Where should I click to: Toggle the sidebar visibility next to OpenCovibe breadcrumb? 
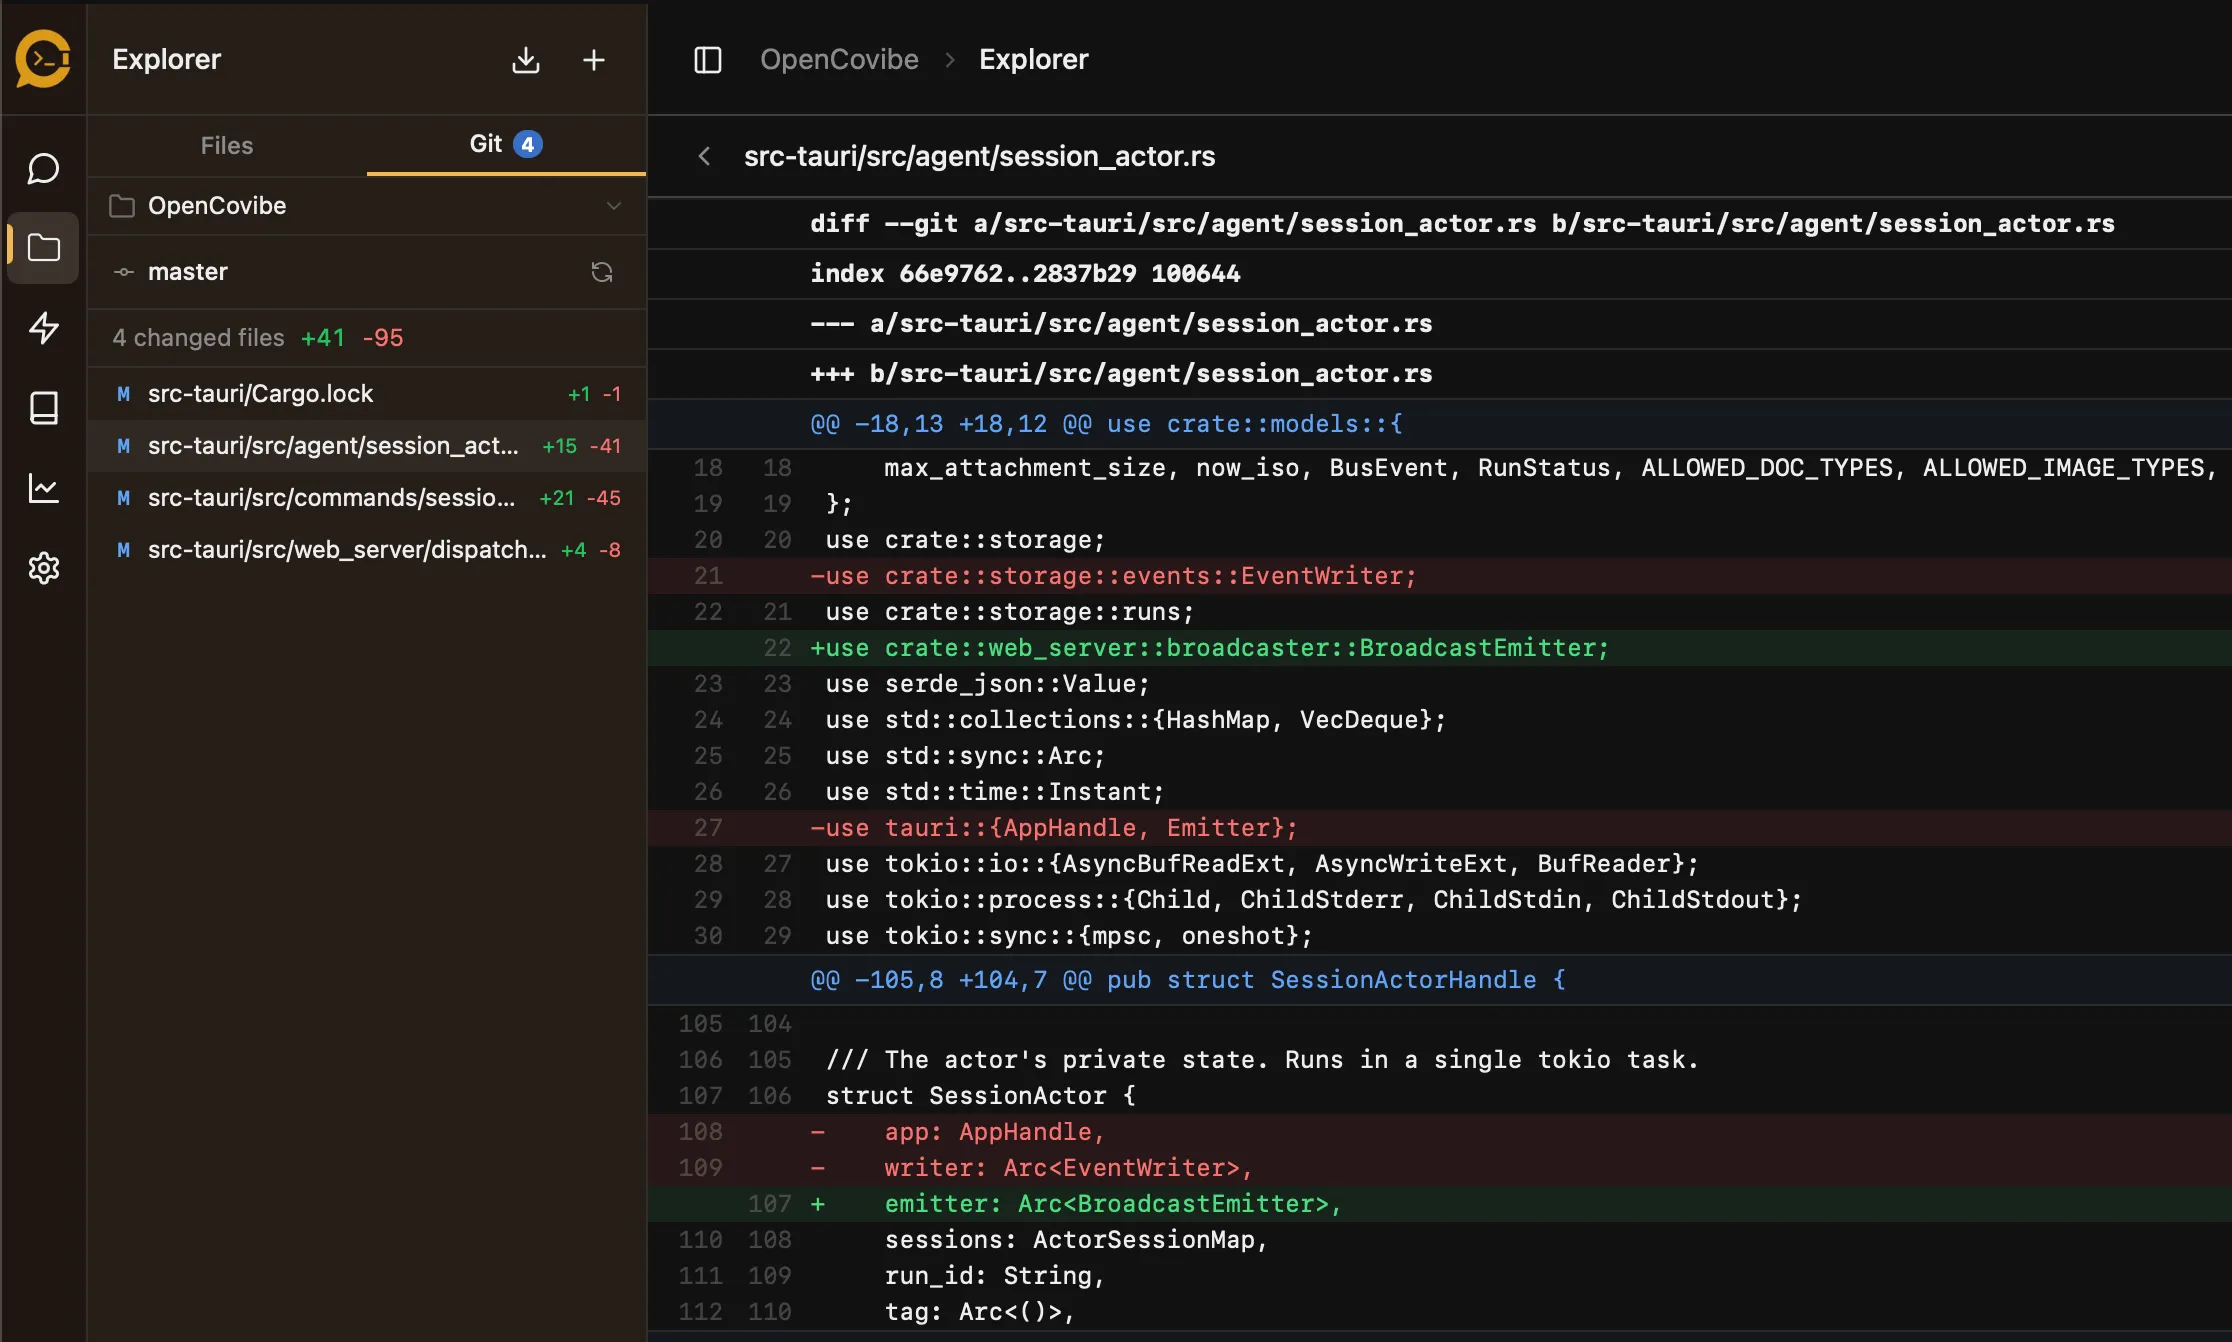[x=707, y=60]
